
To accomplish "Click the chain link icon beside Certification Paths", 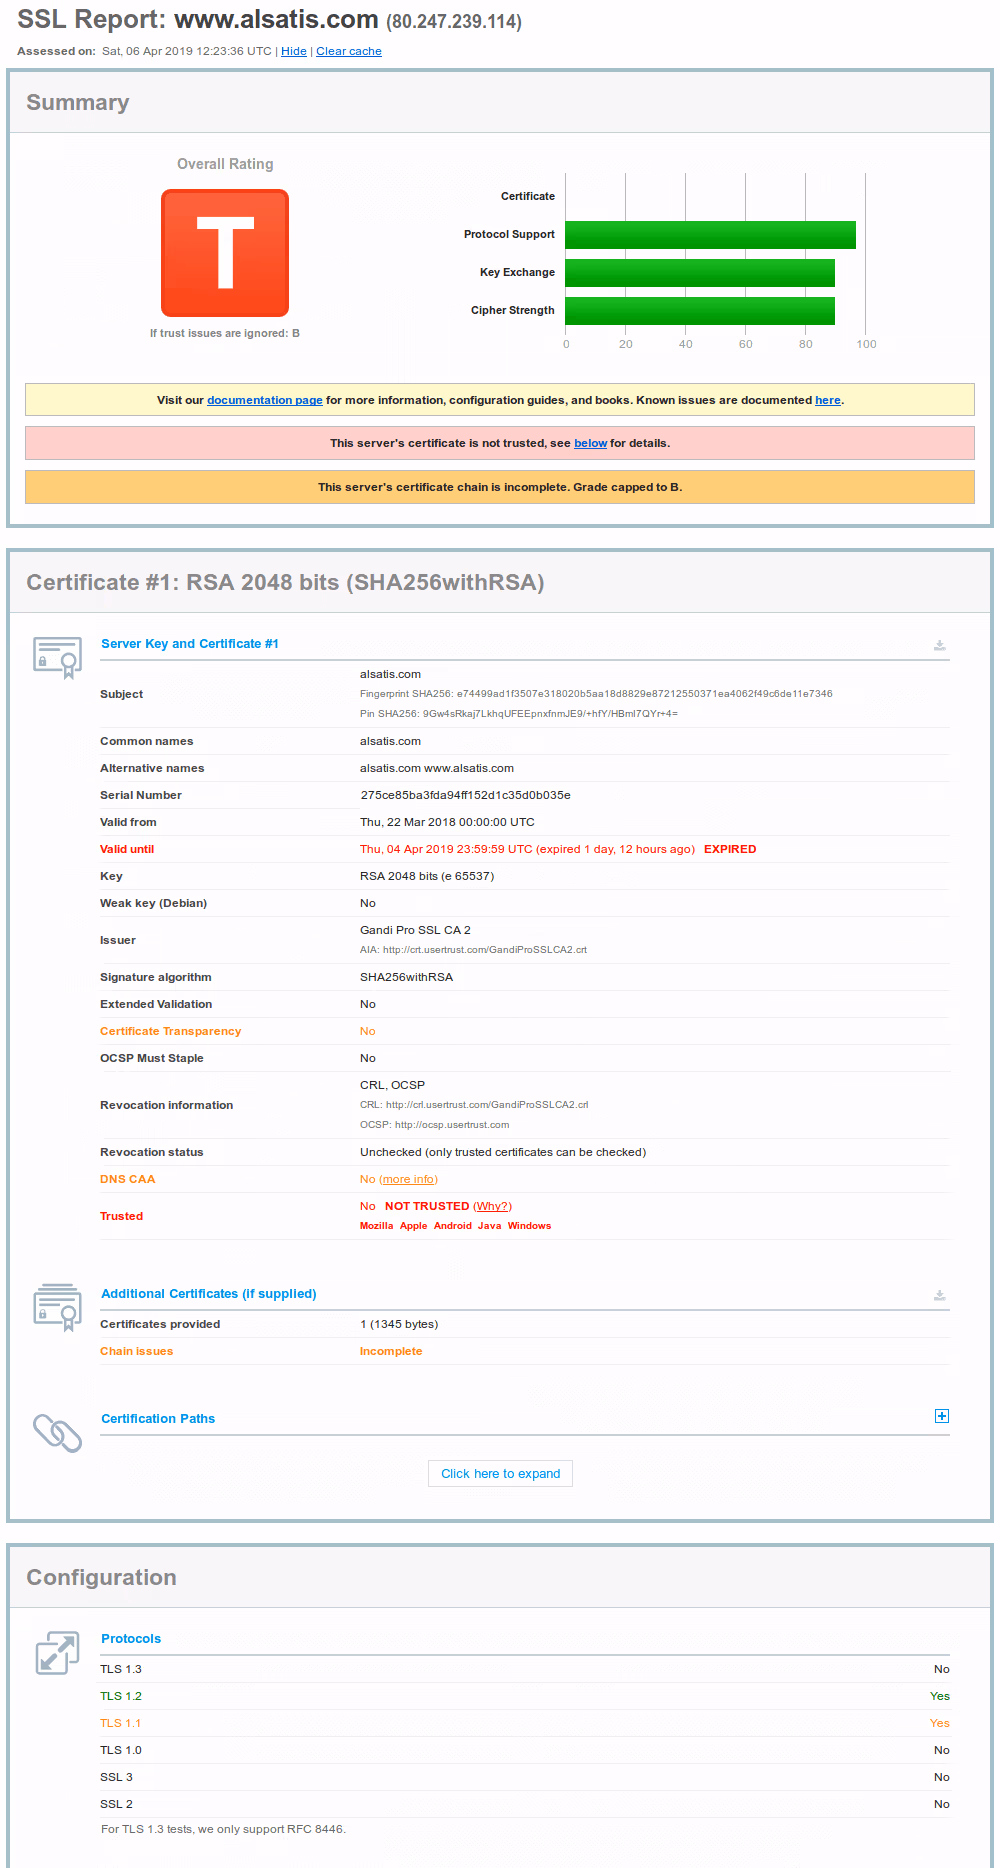I will click(57, 1433).
